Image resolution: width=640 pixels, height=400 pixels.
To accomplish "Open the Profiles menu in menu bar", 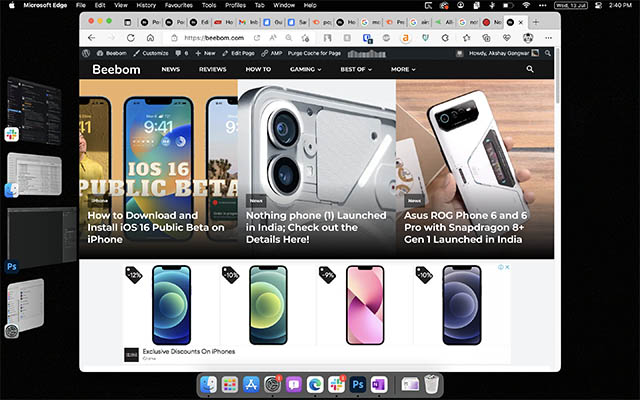I will point(235,5).
